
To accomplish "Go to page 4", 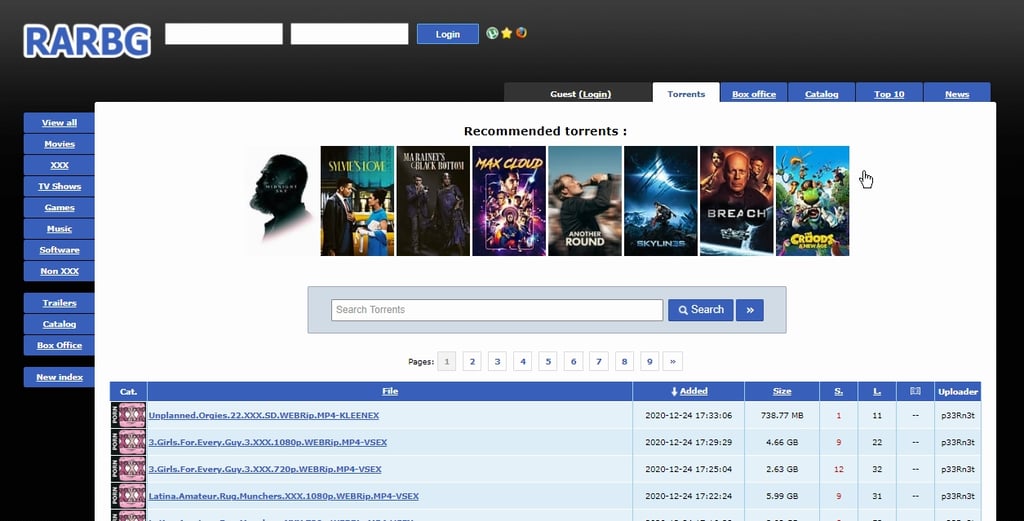I will 522,361.
